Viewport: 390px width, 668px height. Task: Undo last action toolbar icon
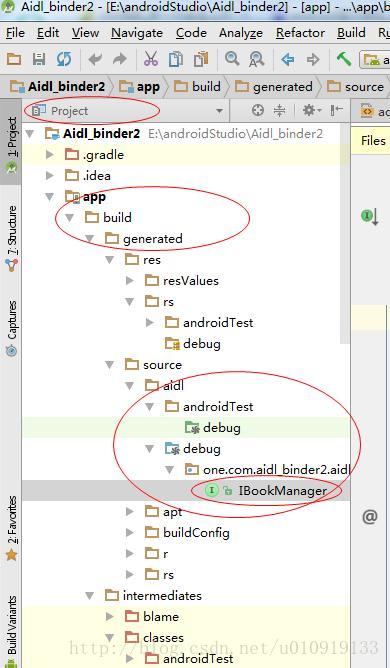(95, 59)
